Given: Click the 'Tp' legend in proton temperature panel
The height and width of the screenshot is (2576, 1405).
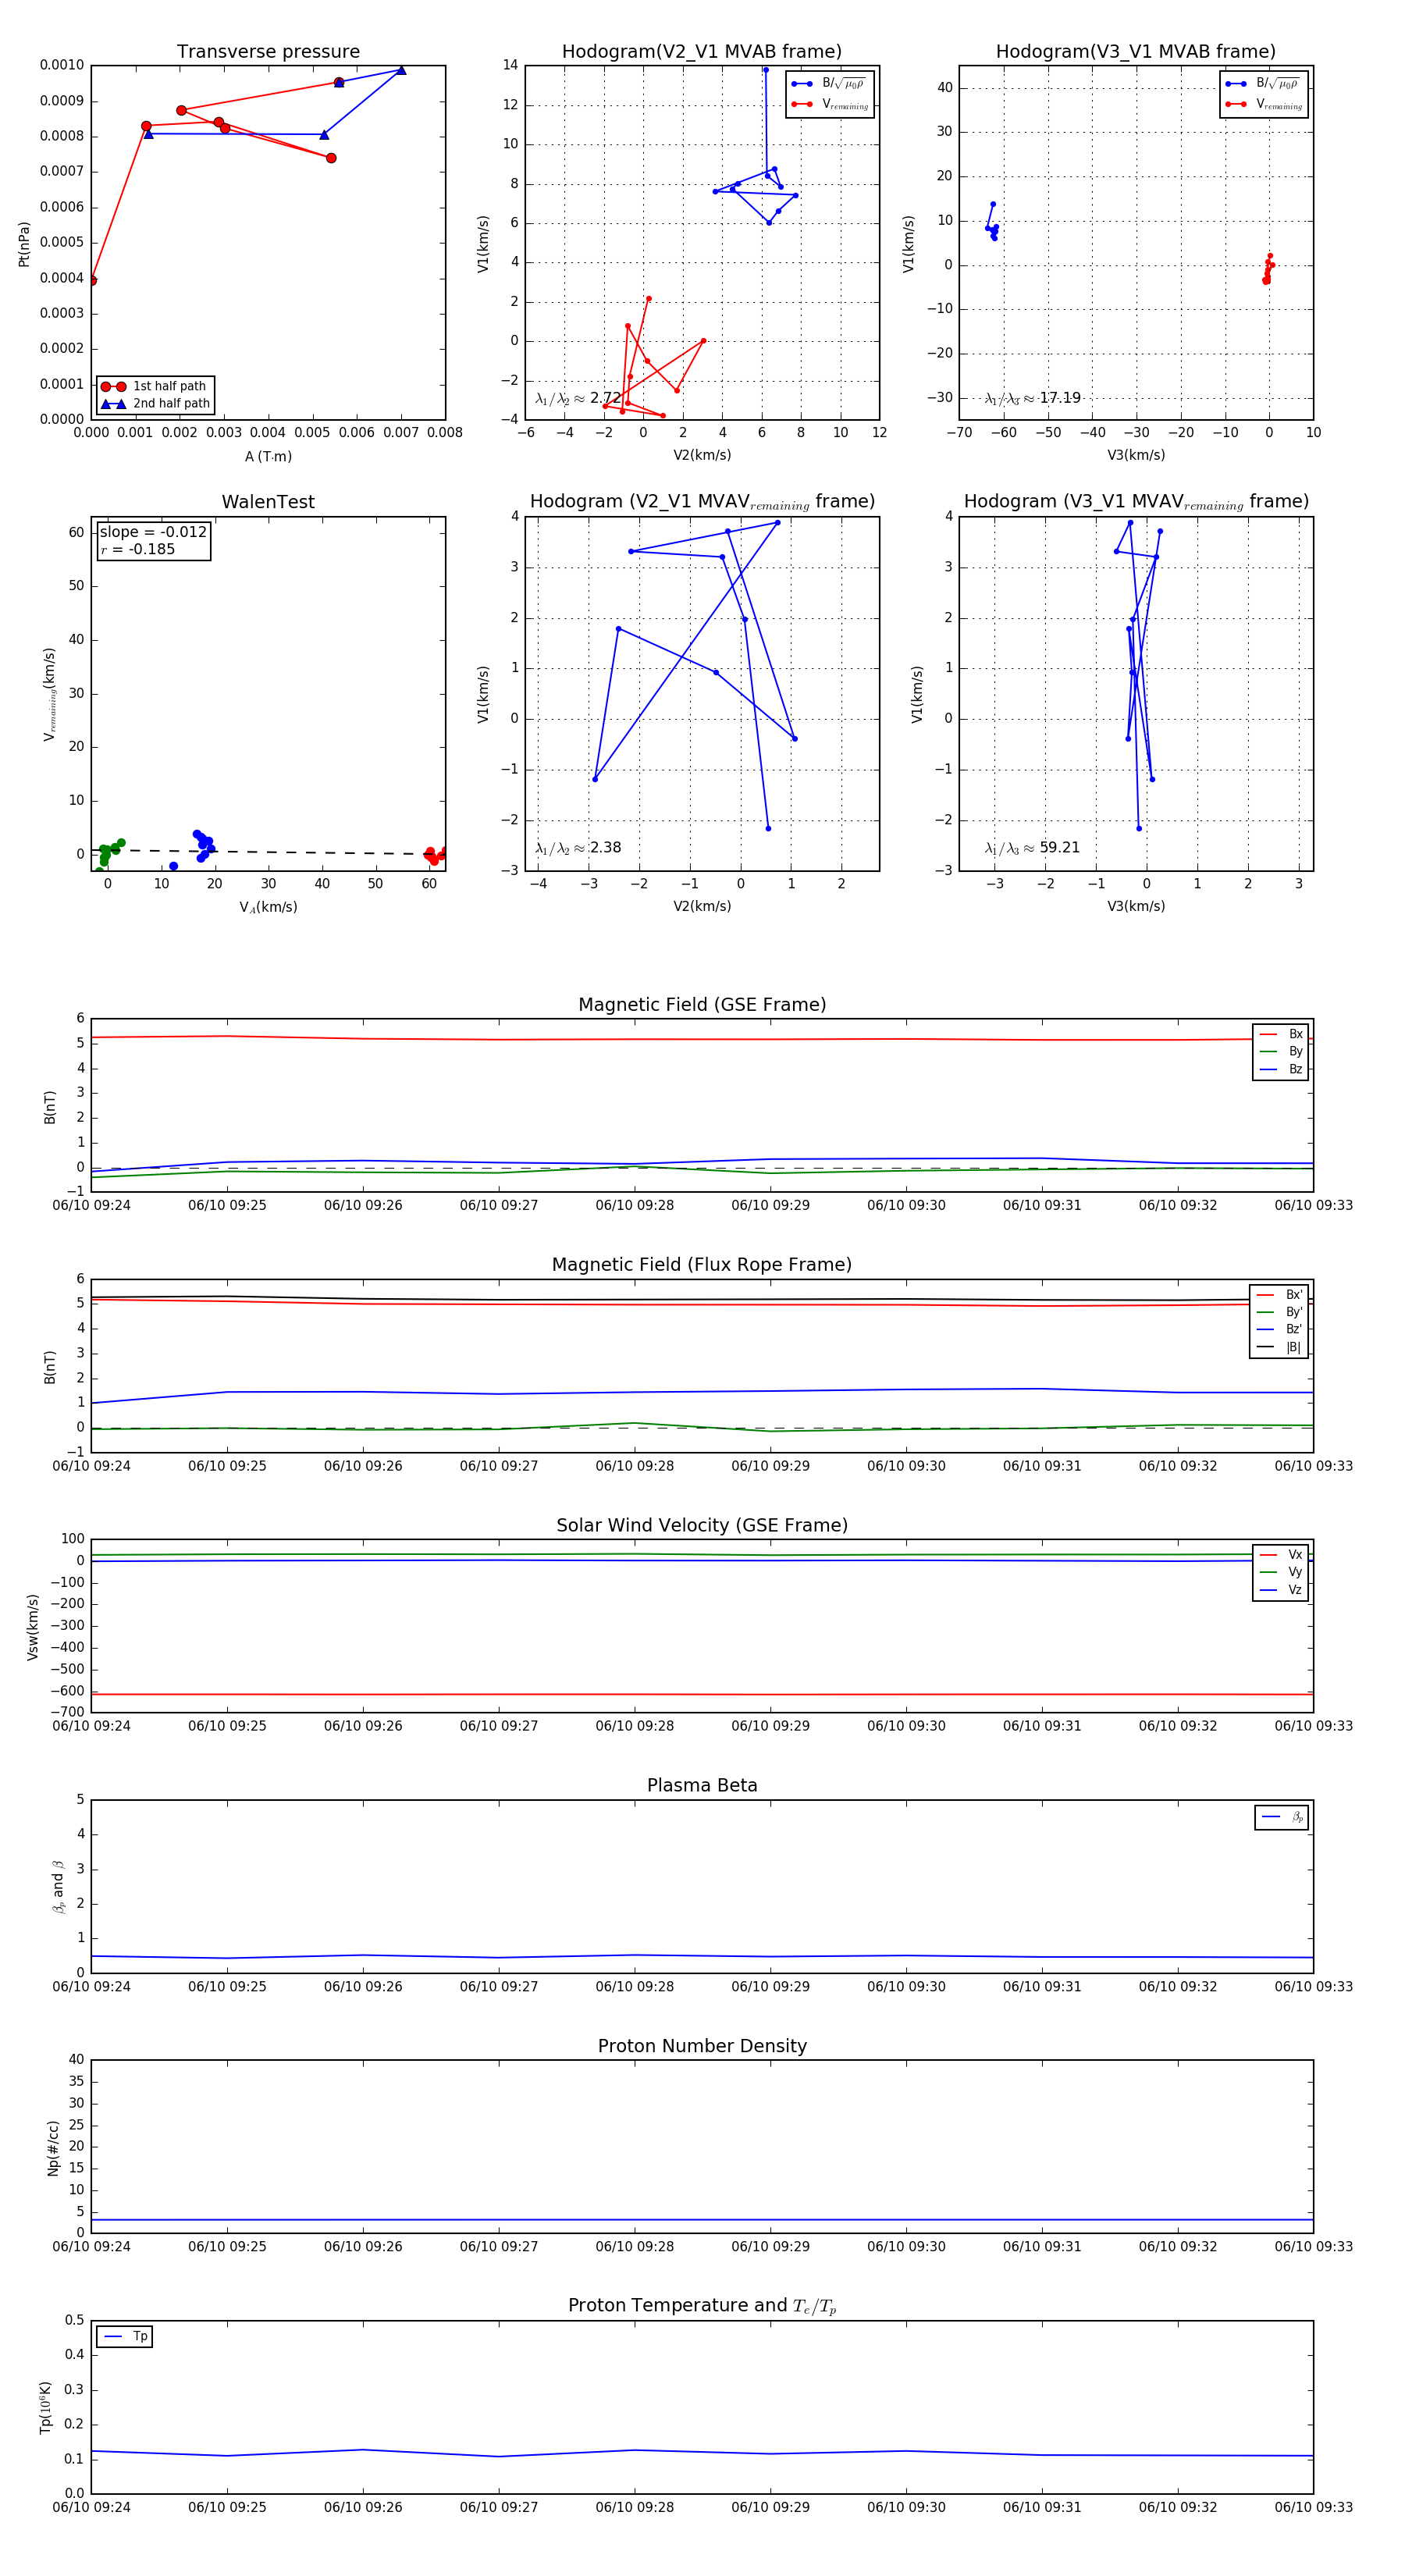Looking at the screenshot, I should [x=125, y=2337].
